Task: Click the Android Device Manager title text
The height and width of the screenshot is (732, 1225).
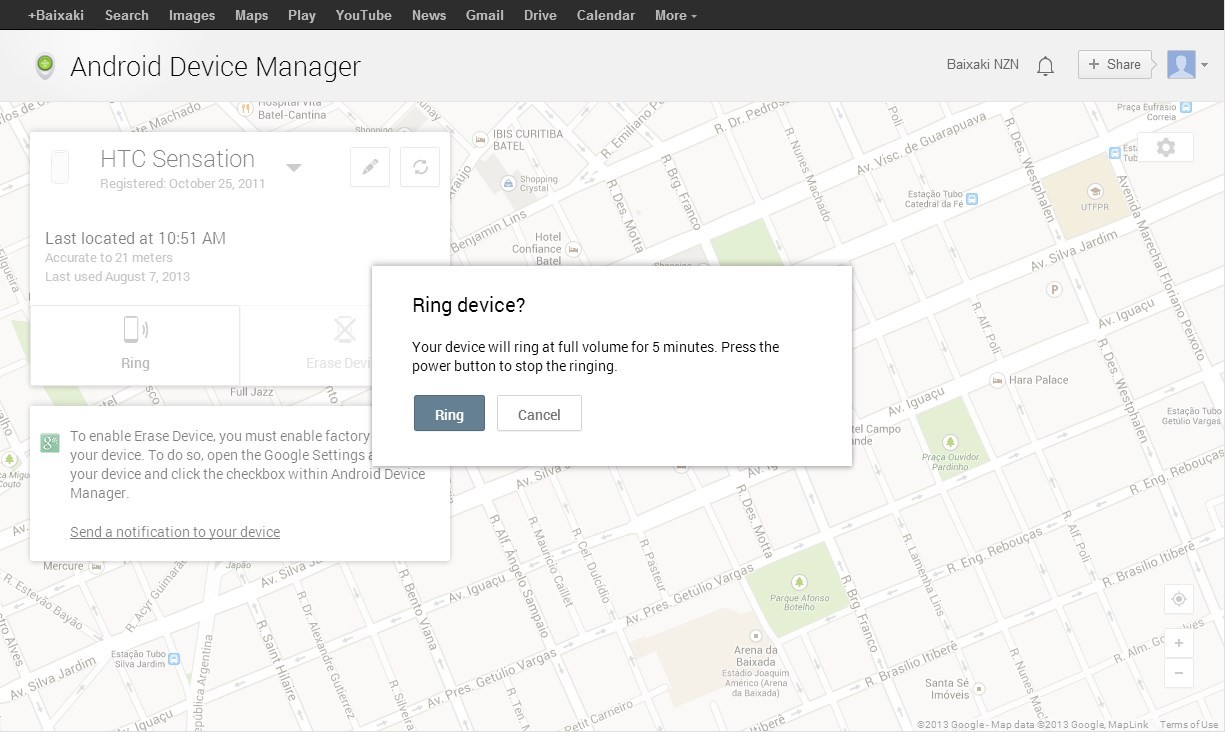Action: (x=215, y=66)
